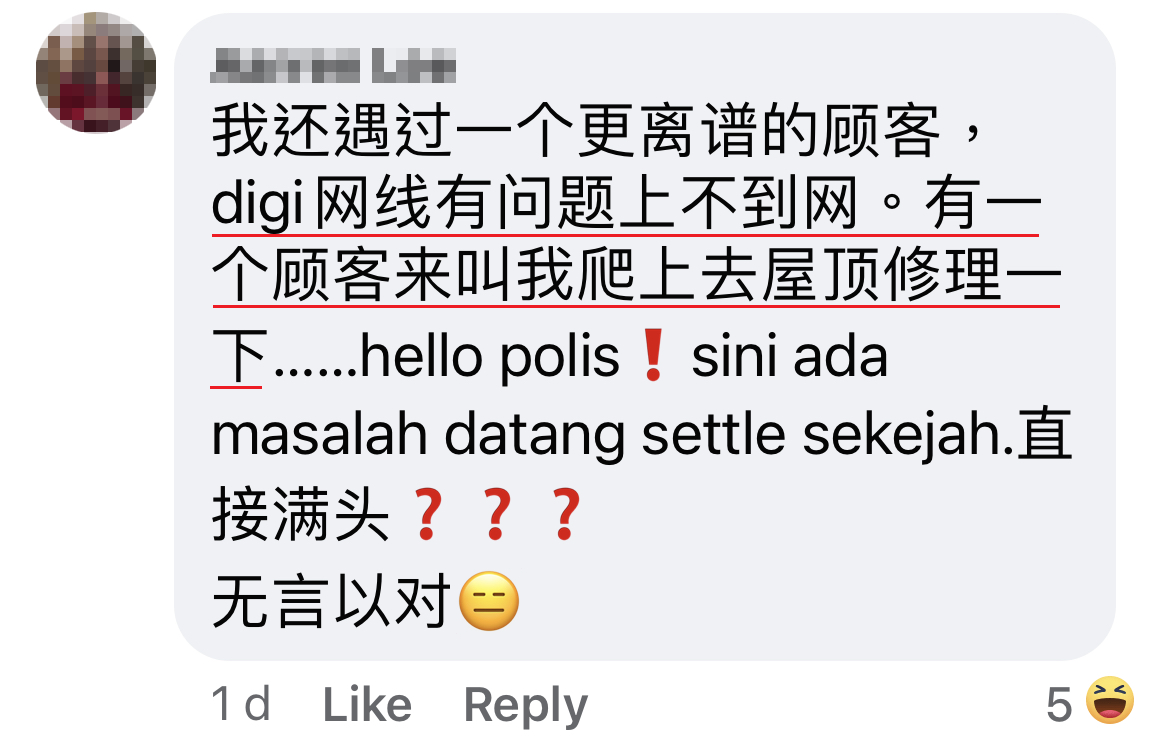Click the reaction count 5
This screenshot has height=744, width=1170.
click(x=1059, y=705)
